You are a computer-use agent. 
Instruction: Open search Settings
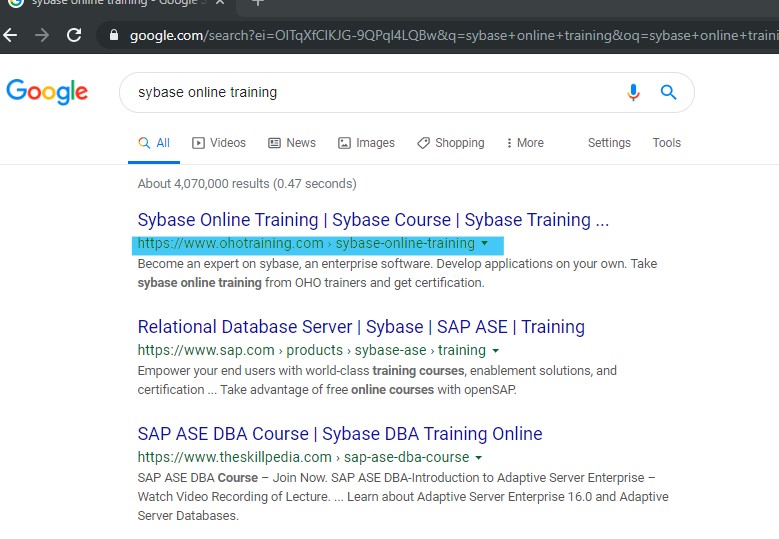coord(609,143)
